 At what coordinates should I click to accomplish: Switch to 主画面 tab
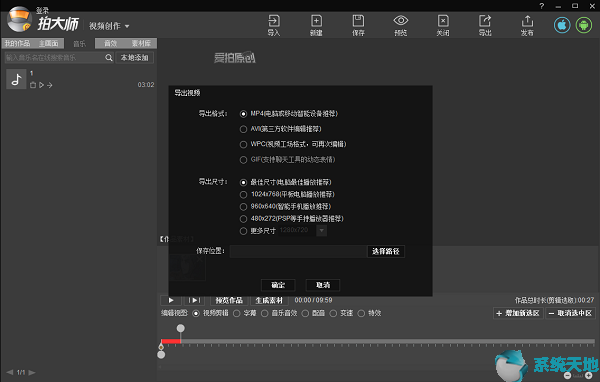point(49,43)
